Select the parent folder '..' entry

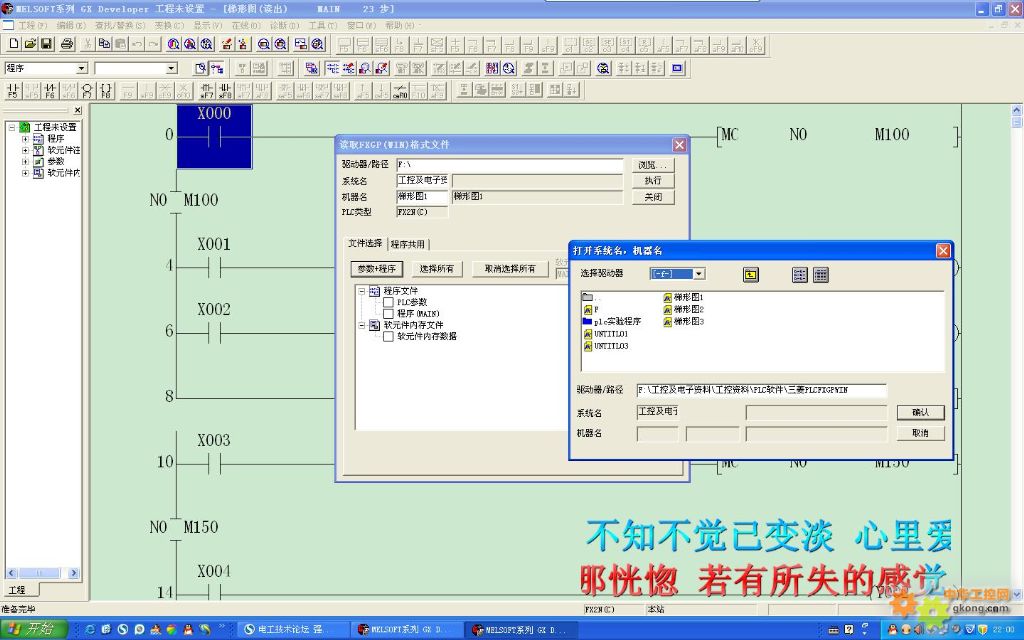click(591, 297)
